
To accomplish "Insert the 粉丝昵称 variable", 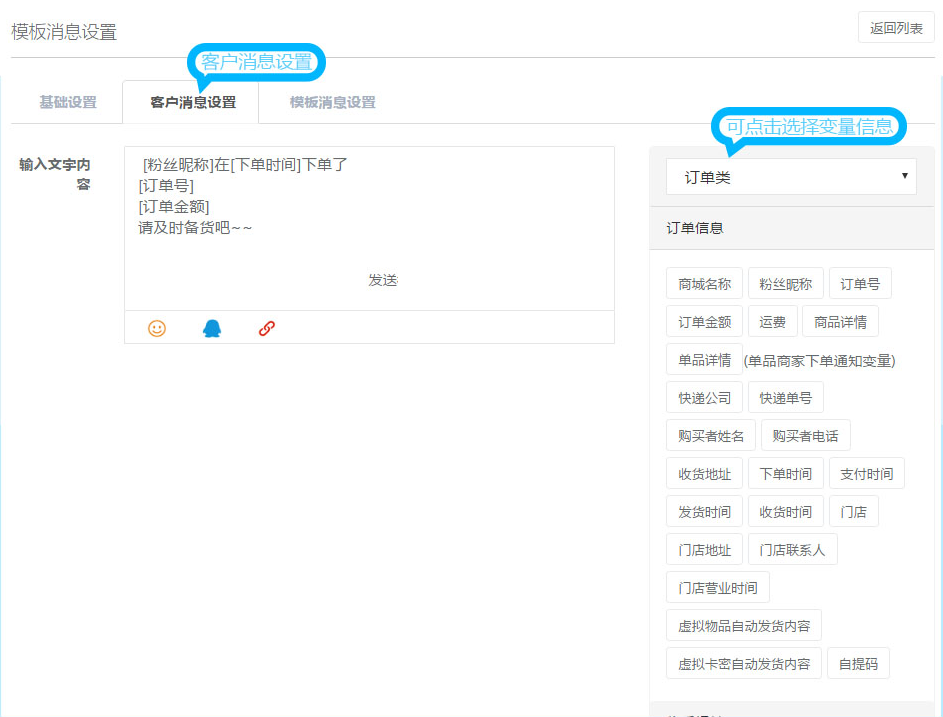I will pos(785,284).
